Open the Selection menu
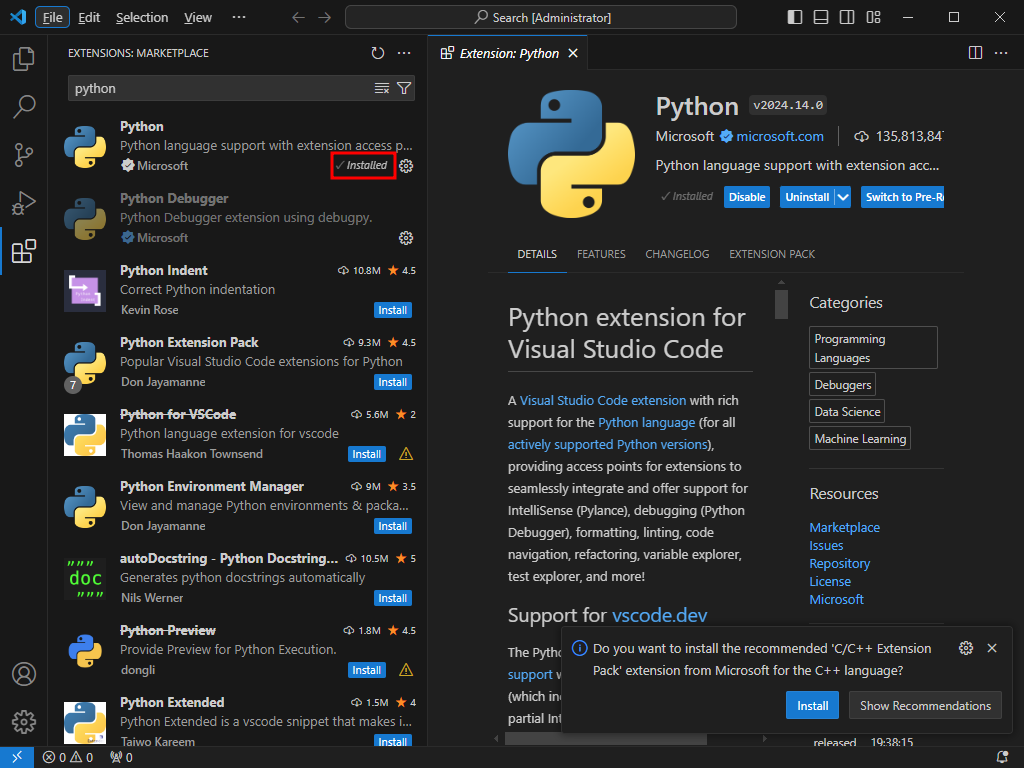Viewport: 1024px width, 768px height. 142,17
